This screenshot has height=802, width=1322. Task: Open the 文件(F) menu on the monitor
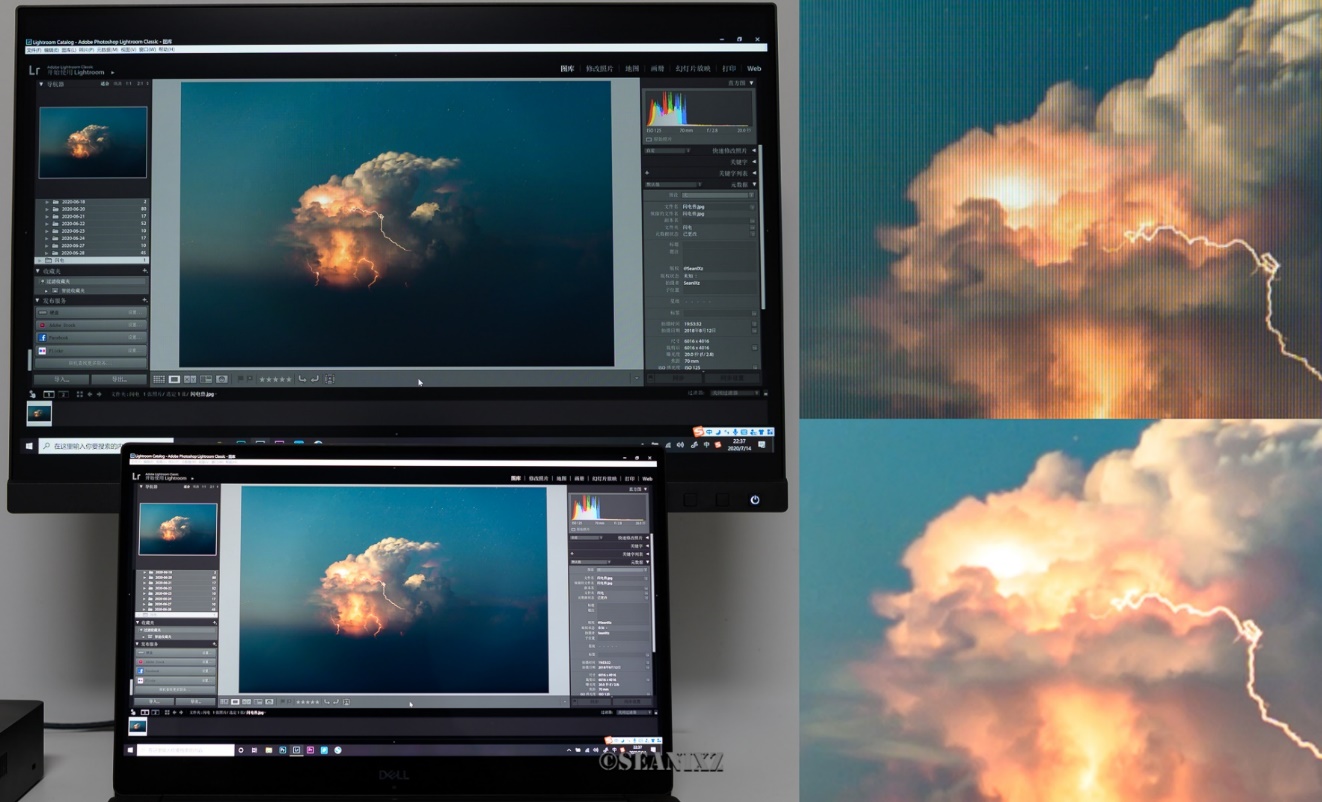(34, 49)
